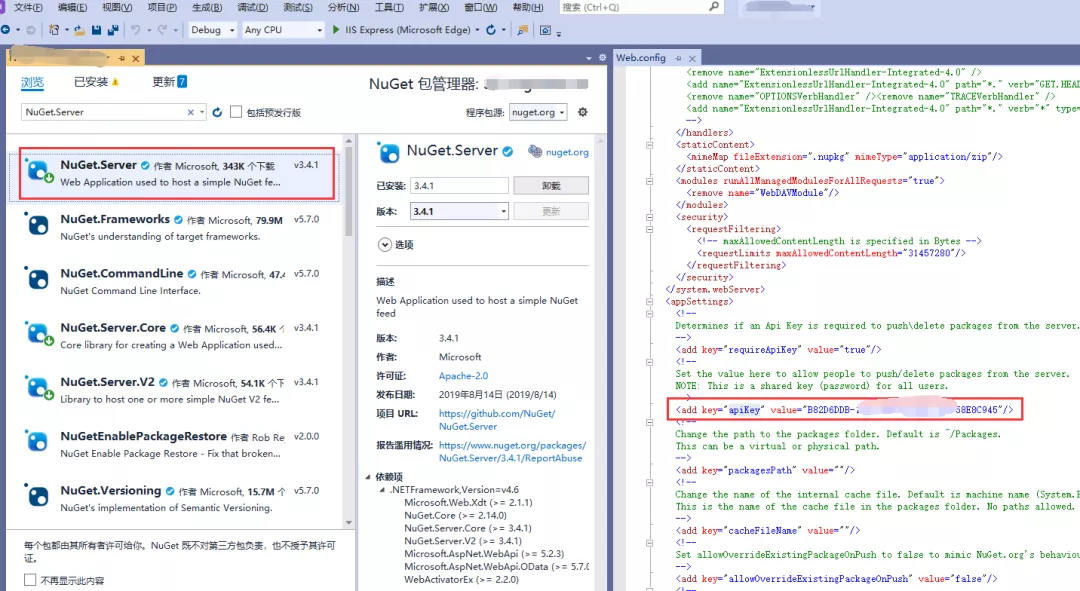This screenshot has width=1080, height=591.
Task: Expand the 选项 section
Action: point(385,245)
